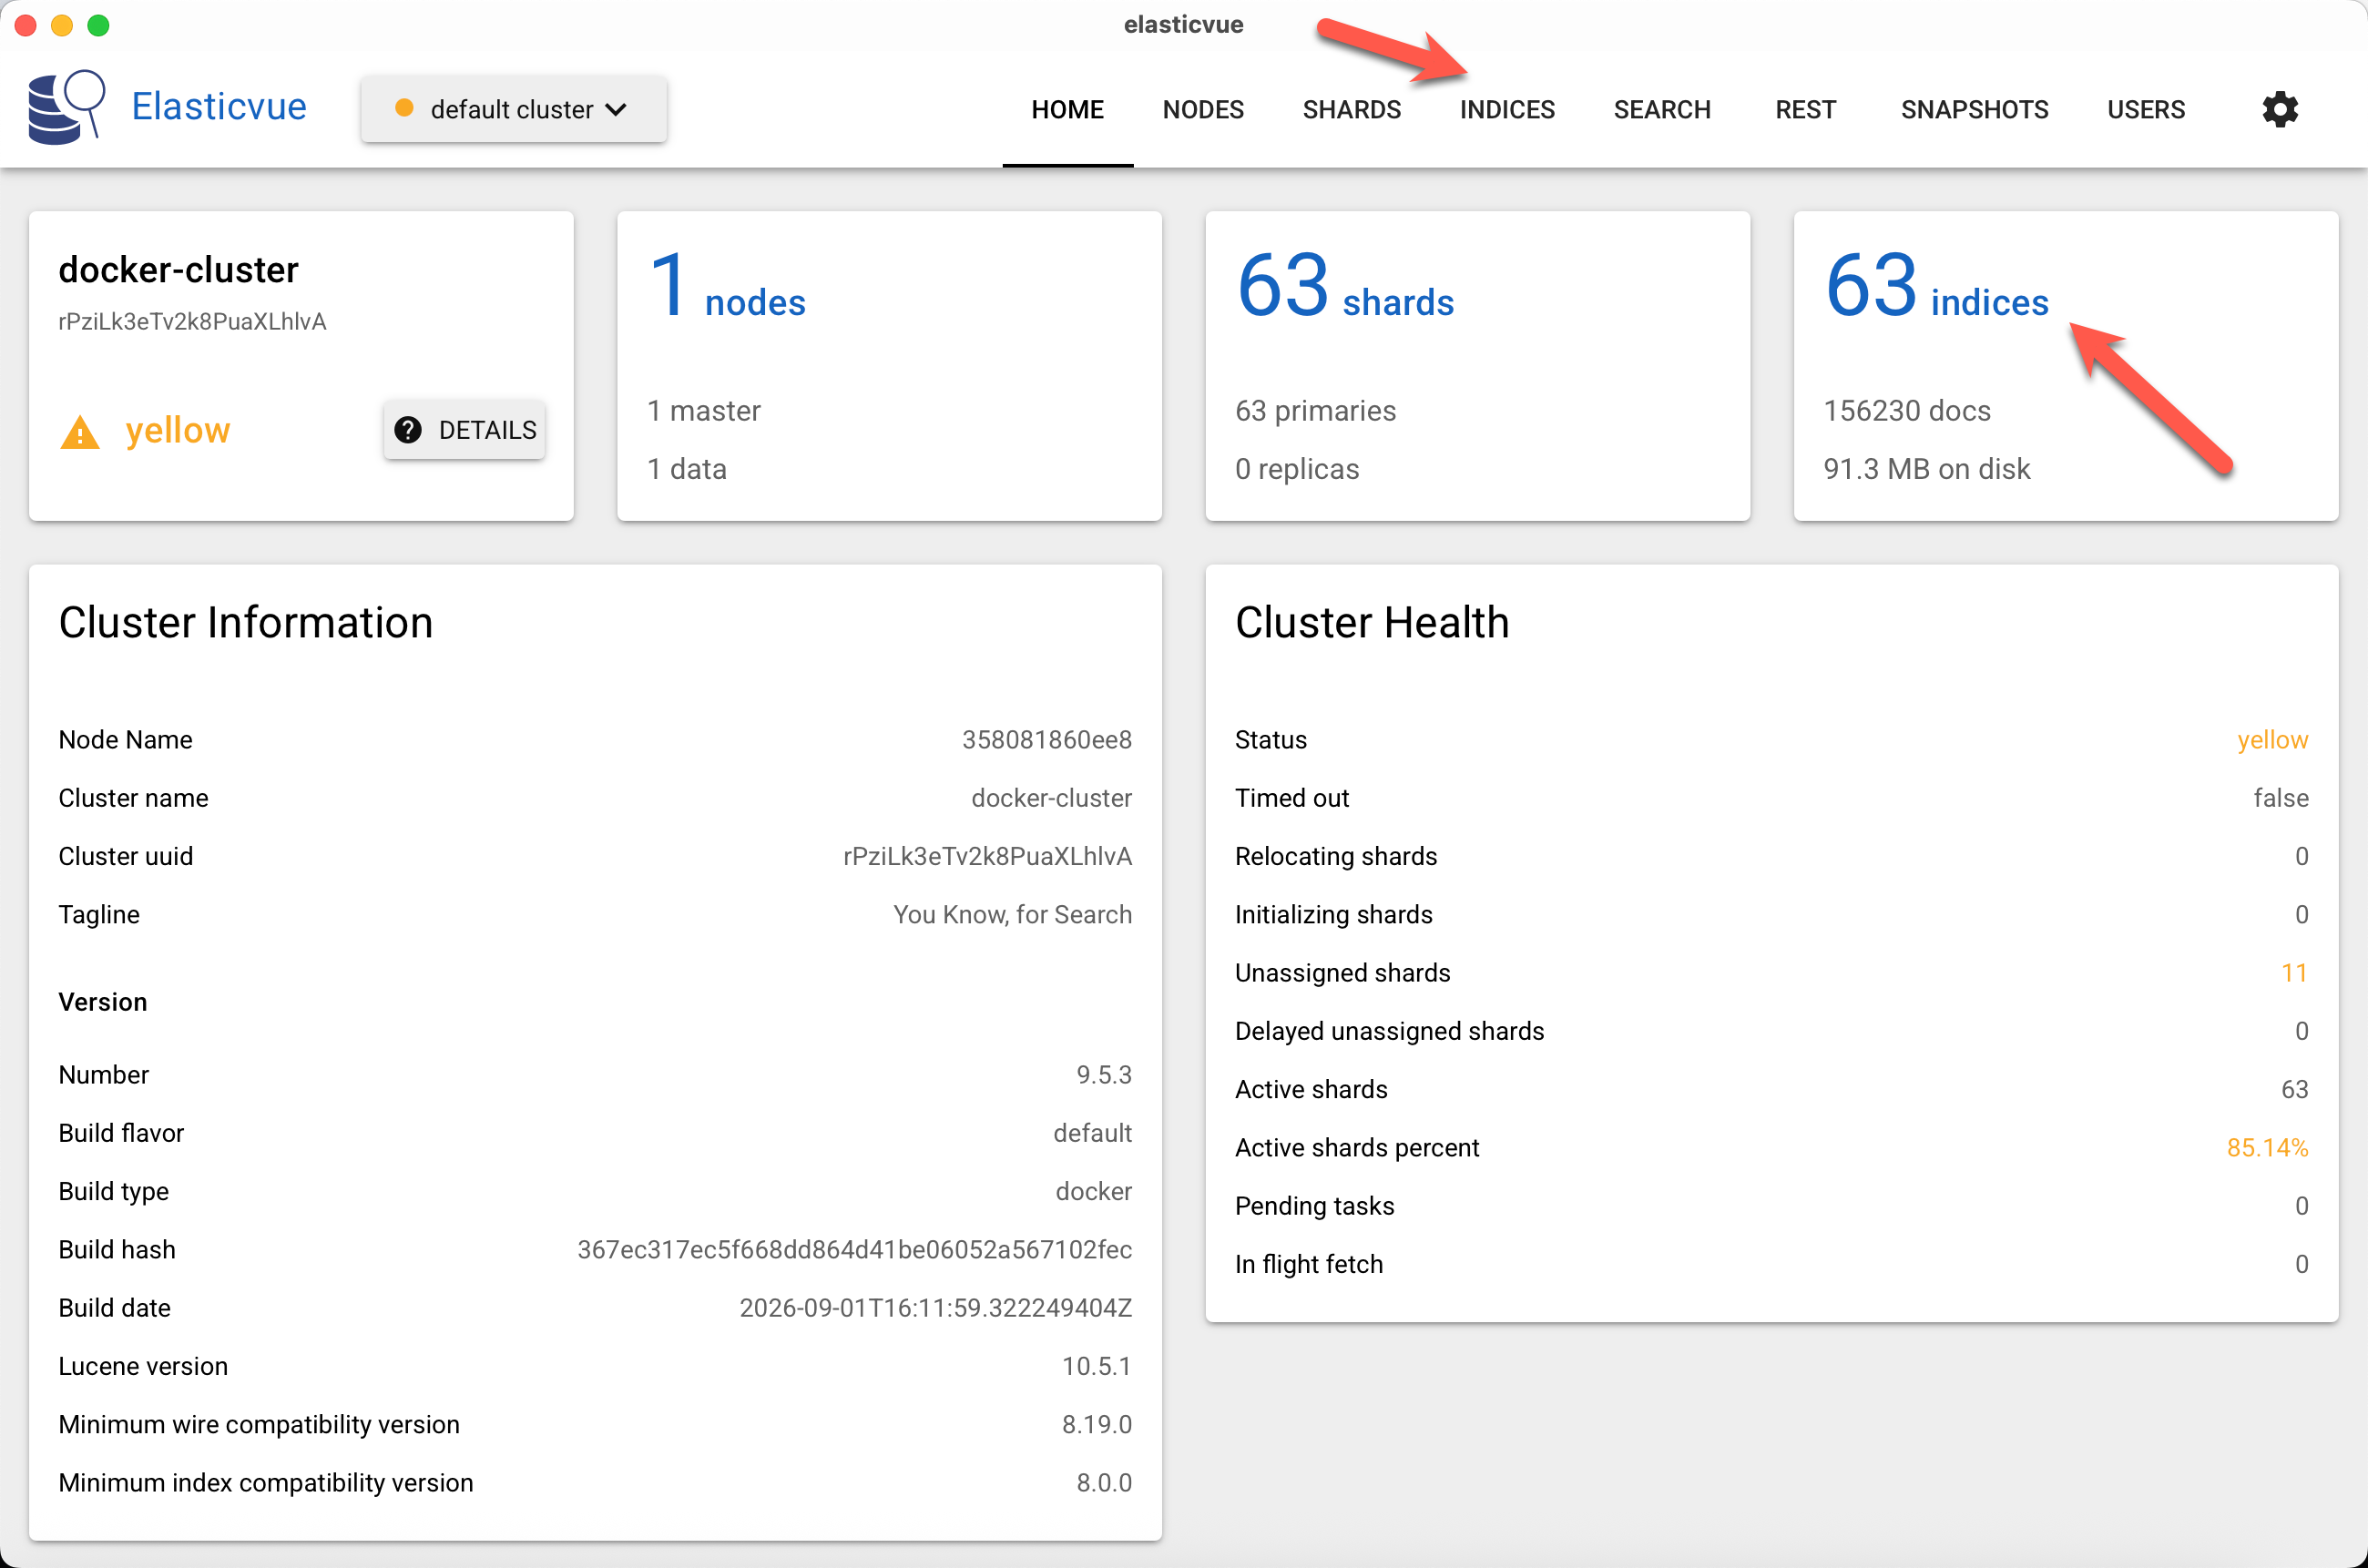Click the Active shards value 63
Image resolution: width=2368 pixels, height=1568 pixels.
click(x=2295, y=1089)
